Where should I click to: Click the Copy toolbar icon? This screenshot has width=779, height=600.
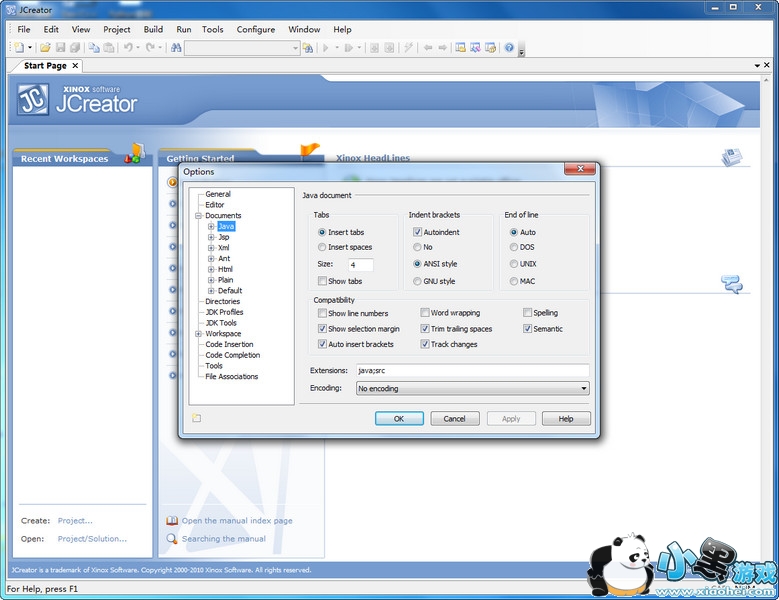pos(94,48)
